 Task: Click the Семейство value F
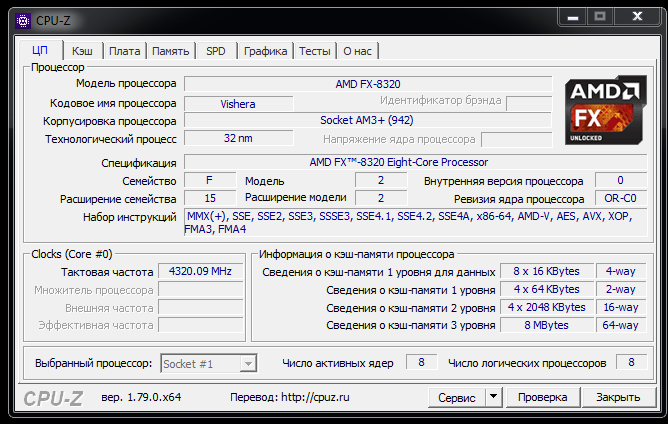tap(210, 180)
